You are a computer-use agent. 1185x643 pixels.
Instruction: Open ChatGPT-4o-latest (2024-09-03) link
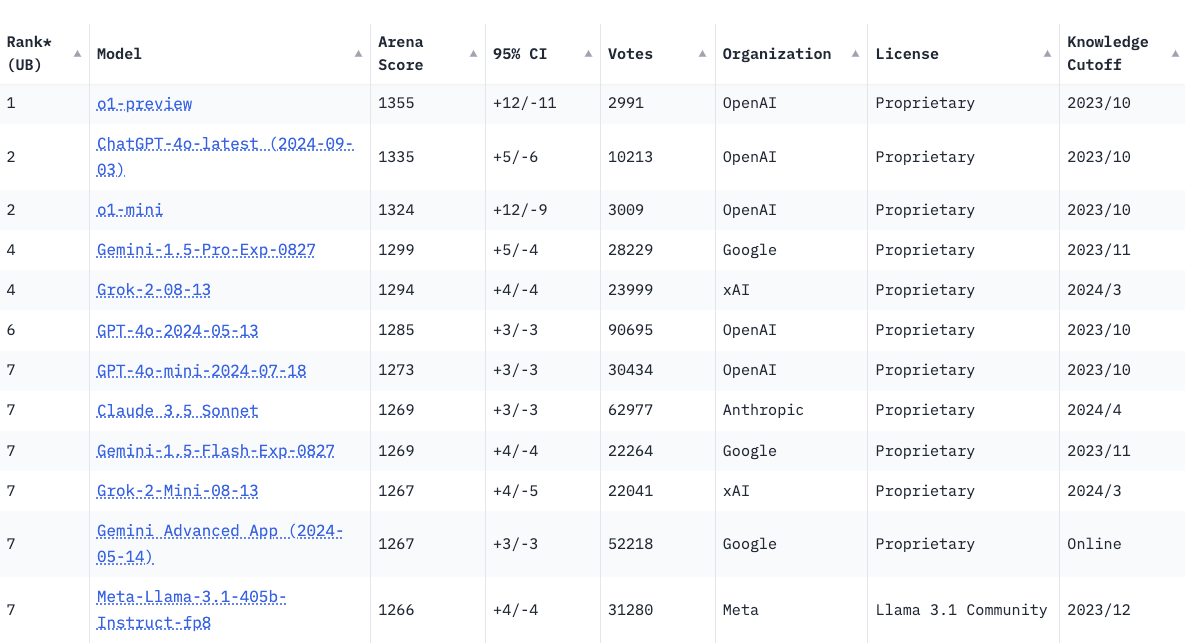(x=225, y=156)
